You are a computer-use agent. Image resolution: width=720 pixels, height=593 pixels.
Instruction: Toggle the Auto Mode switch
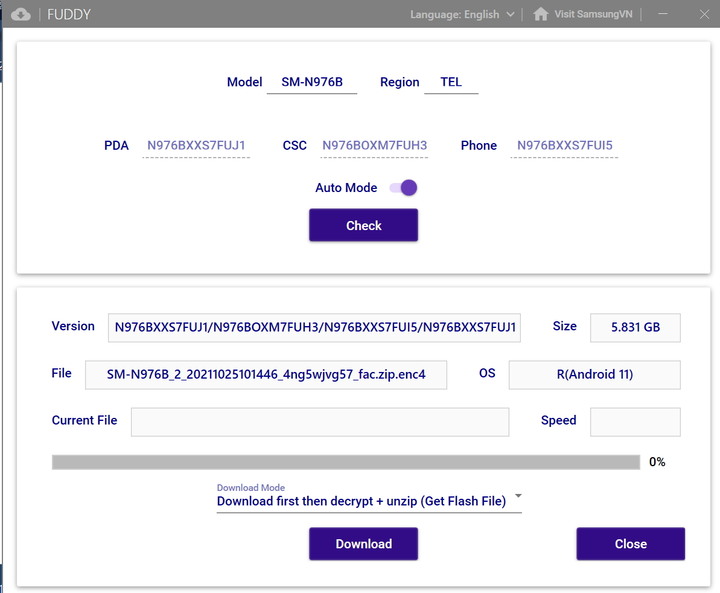[x=404, y=187]
